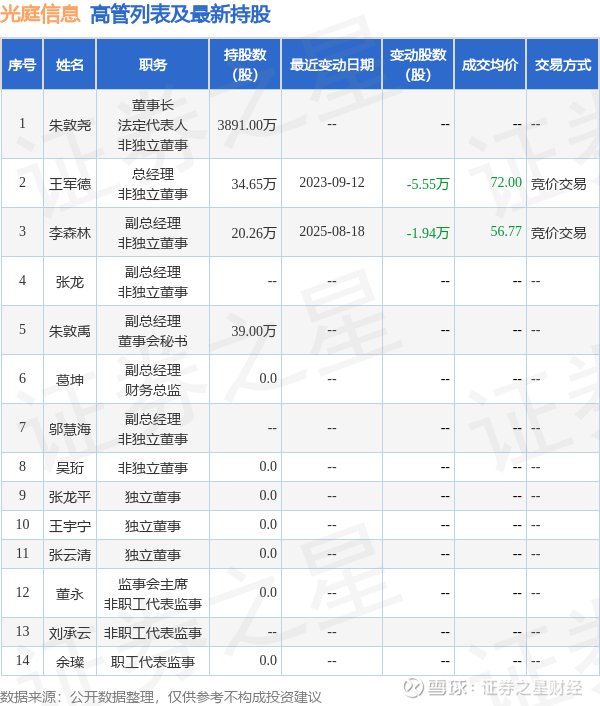Click the change value -5.55万

coord(428,184)
